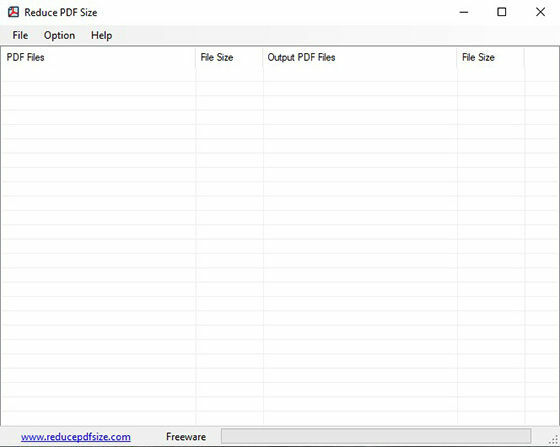Open the Help menu

101,35
